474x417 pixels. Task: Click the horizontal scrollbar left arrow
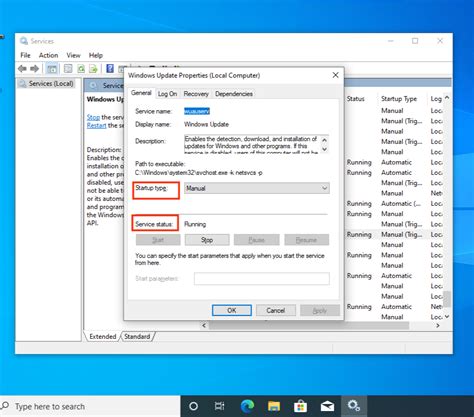[204, 326]
